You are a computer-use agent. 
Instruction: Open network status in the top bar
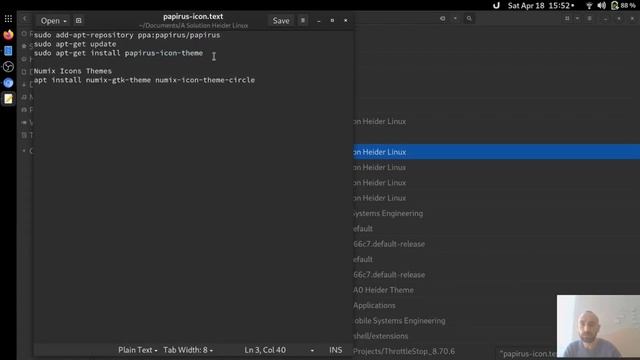[589, 6]
